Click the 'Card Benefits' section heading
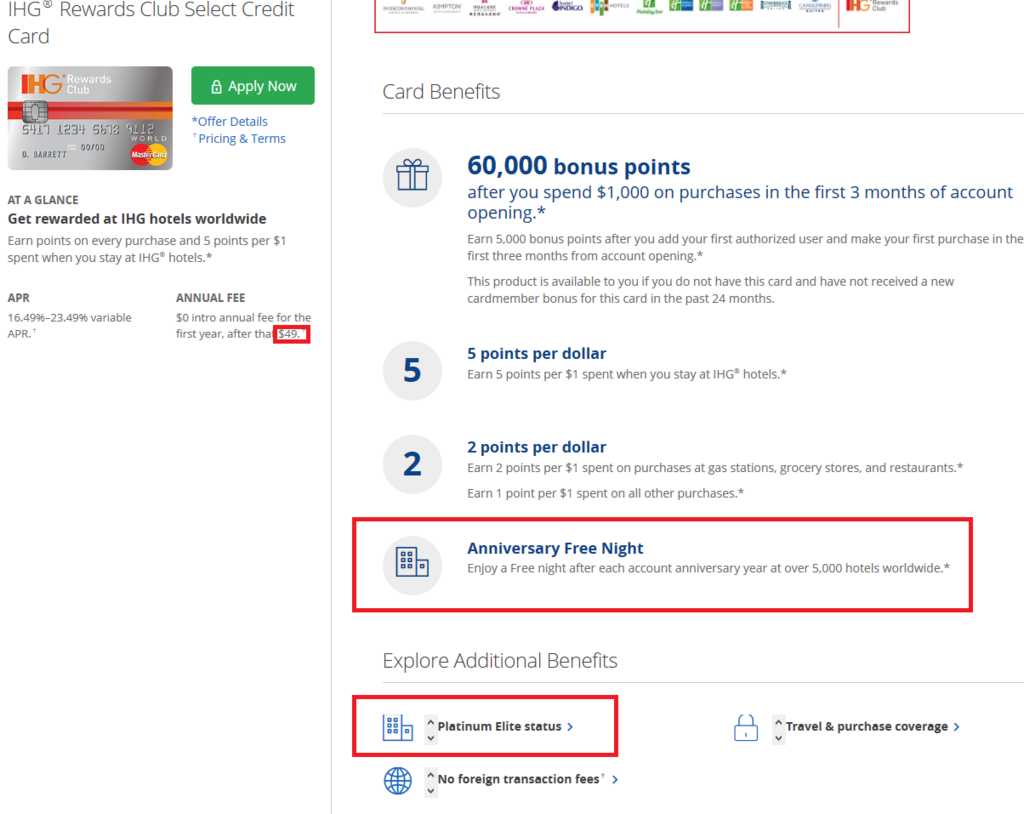1024x814 pixels. tap(441, 91)
